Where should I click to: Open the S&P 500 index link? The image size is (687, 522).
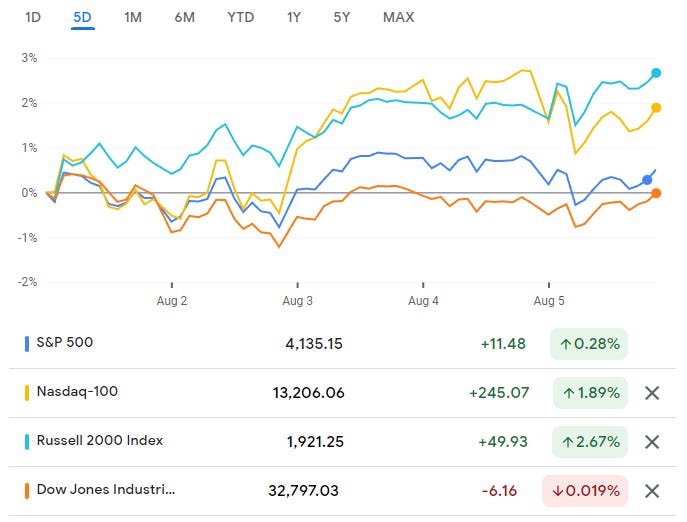click(65, 342)
